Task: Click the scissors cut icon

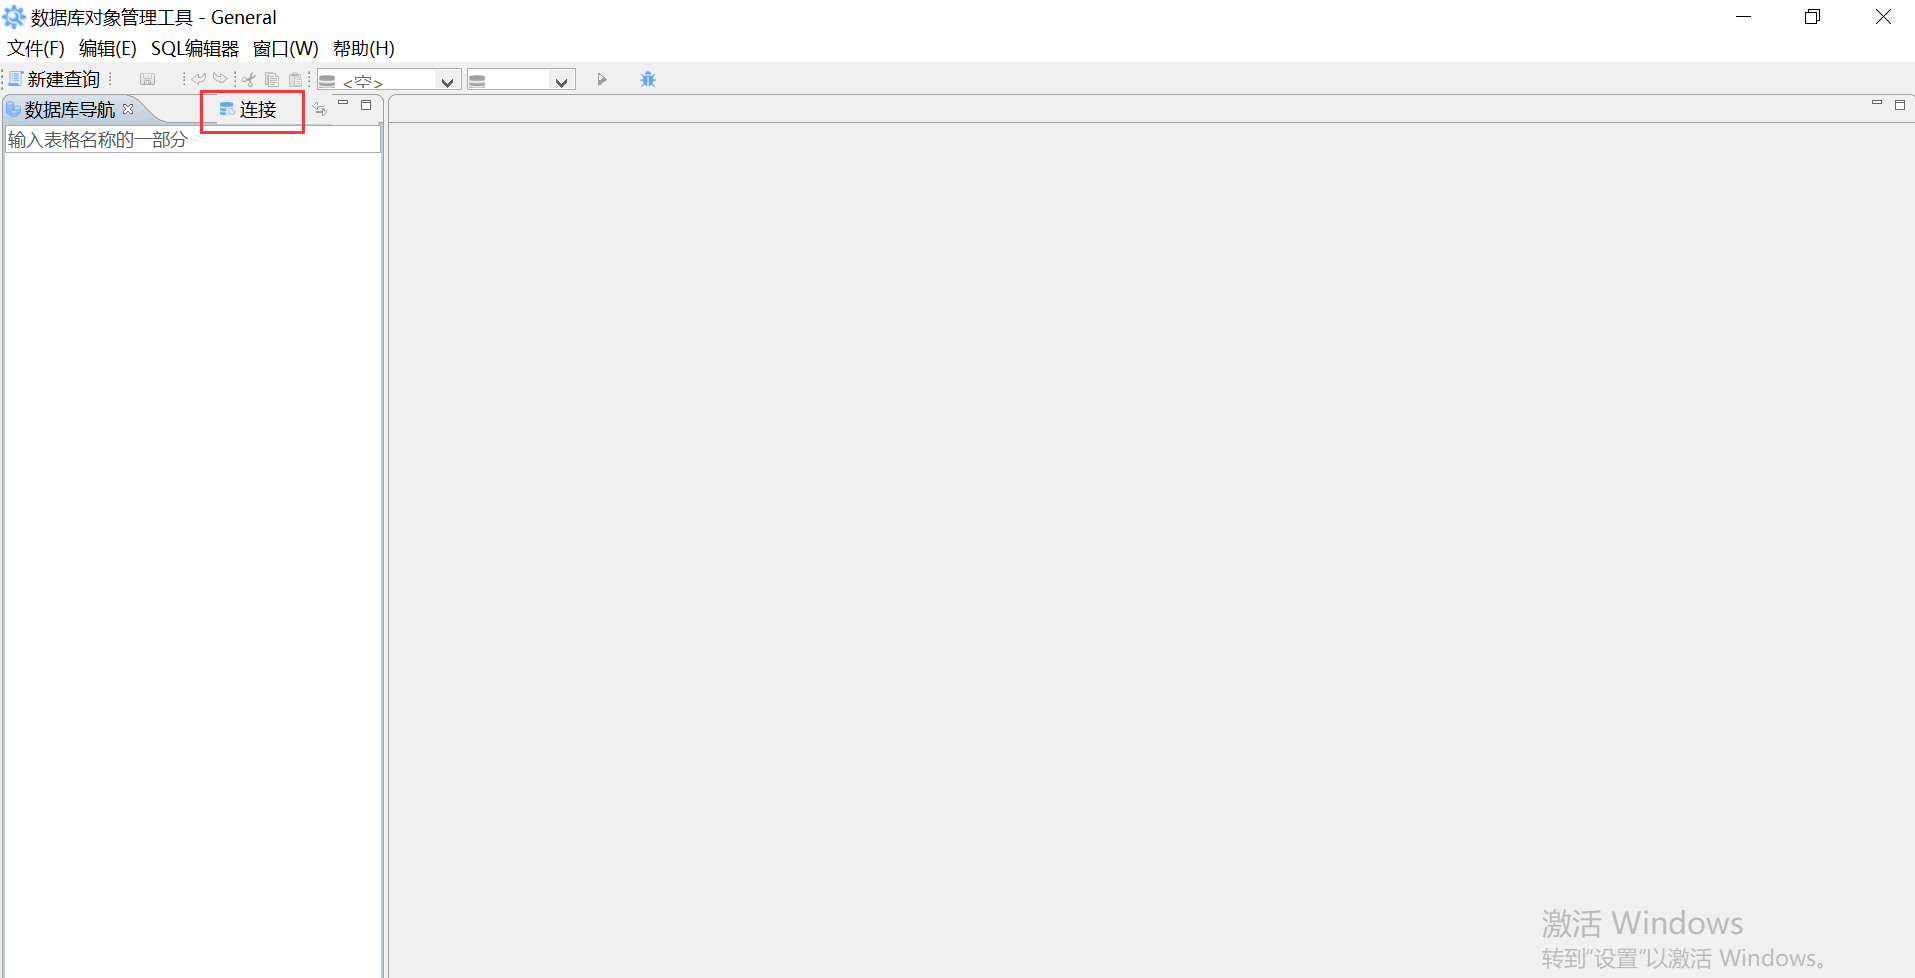Action: [x=249, y=79]
